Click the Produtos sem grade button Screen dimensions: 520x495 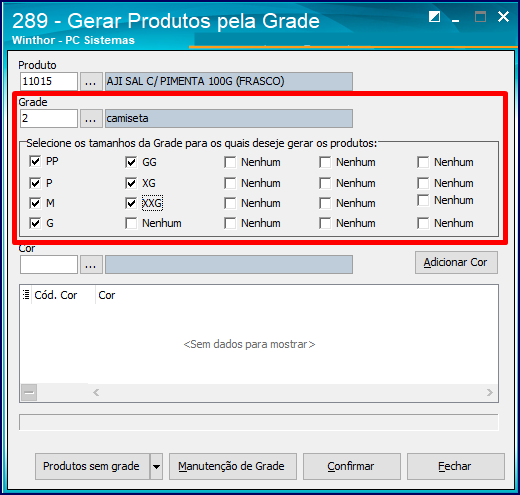click(92, 466)
